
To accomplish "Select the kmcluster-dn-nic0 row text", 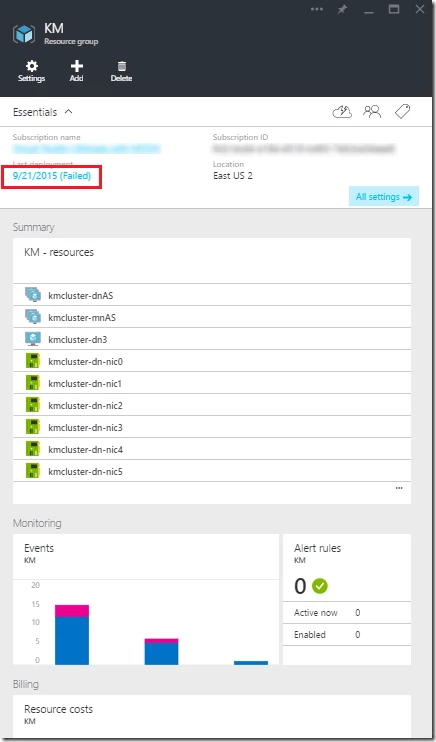I will [x=85, y=362].
